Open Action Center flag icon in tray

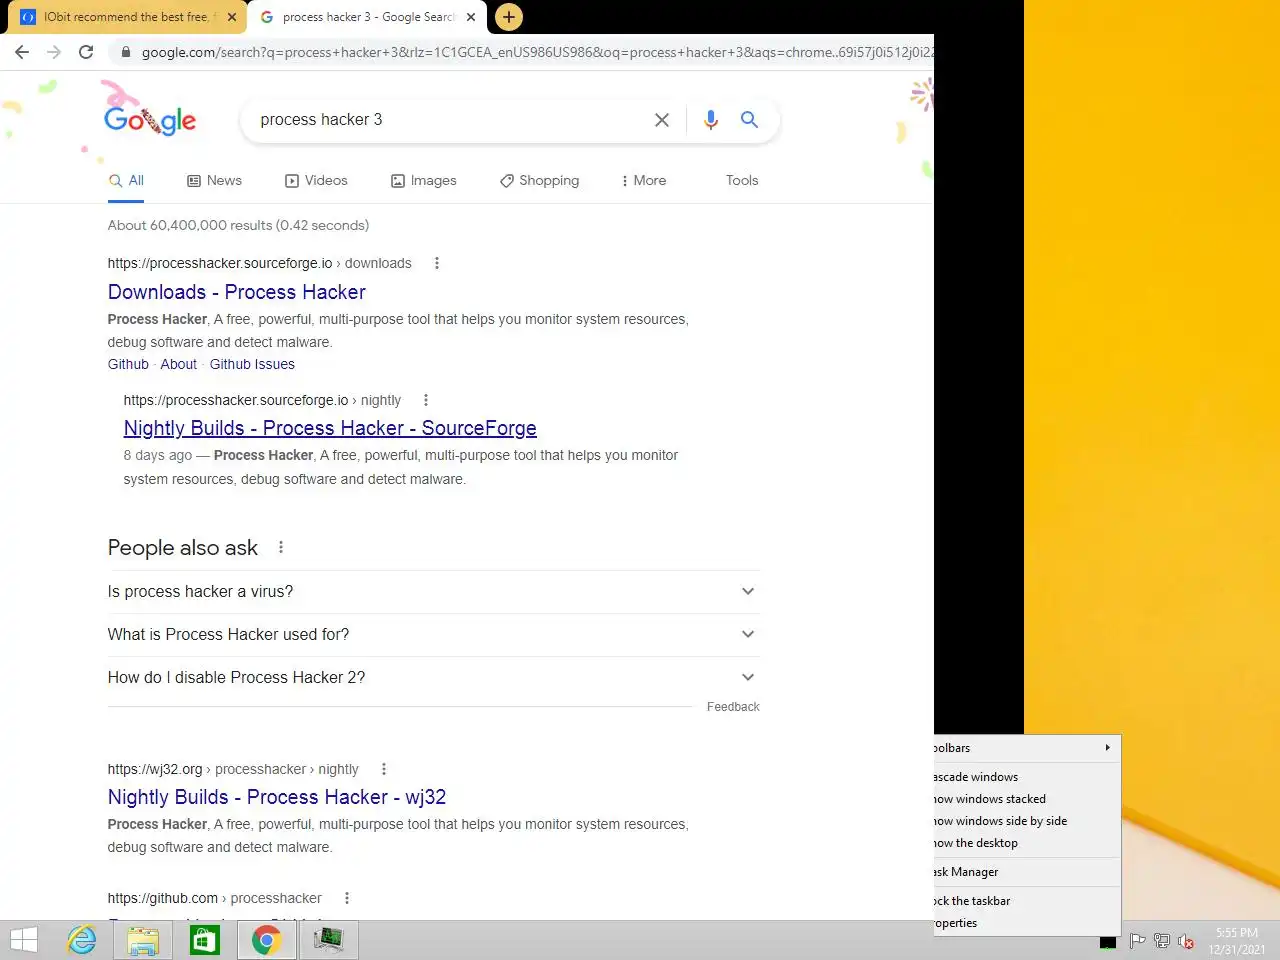(1137, 941)
